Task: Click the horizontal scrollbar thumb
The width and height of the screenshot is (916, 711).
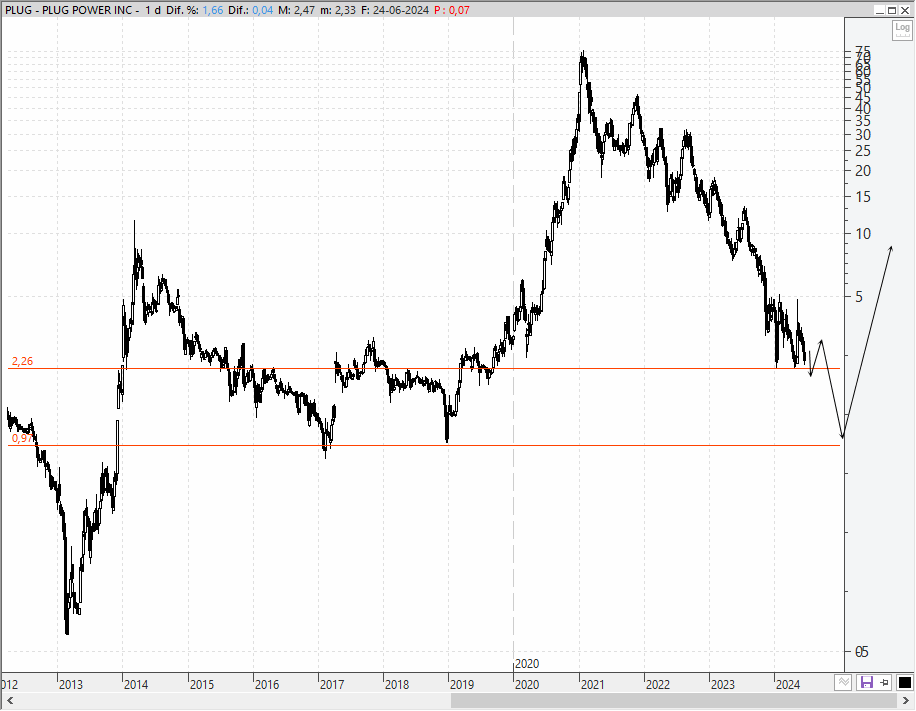Action: point(675,700)
